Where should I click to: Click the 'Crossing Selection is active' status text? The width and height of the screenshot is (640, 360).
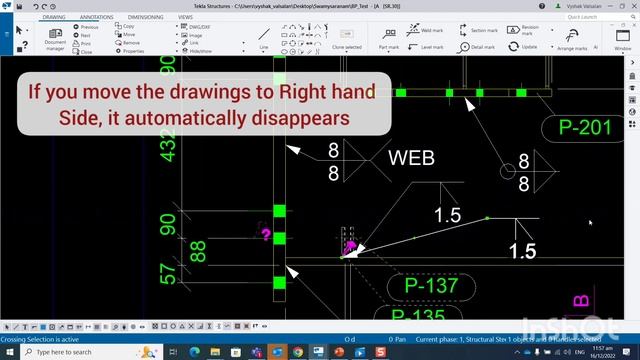pos(40,339)
